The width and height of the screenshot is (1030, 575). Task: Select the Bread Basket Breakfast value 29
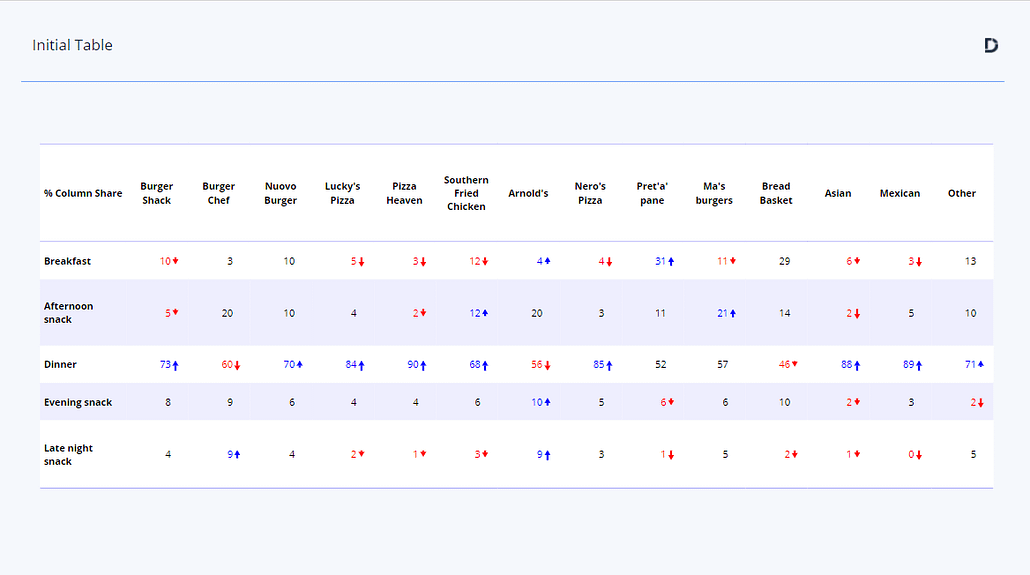(784, 261)
